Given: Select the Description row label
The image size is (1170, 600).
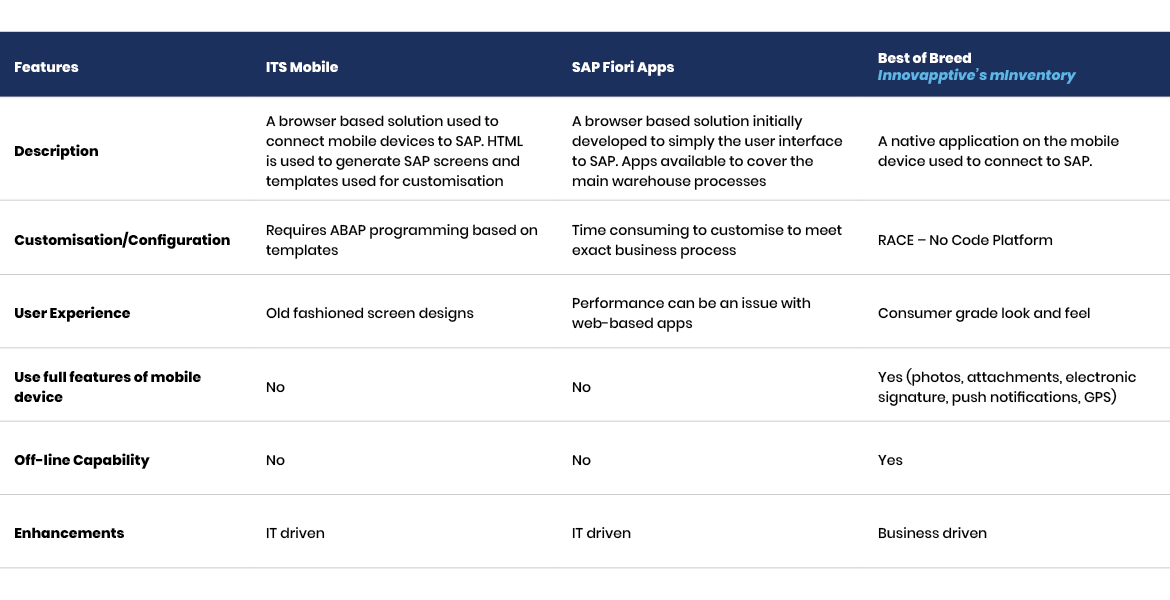Looking at the screenshot, I should click(x=56, y=151).
